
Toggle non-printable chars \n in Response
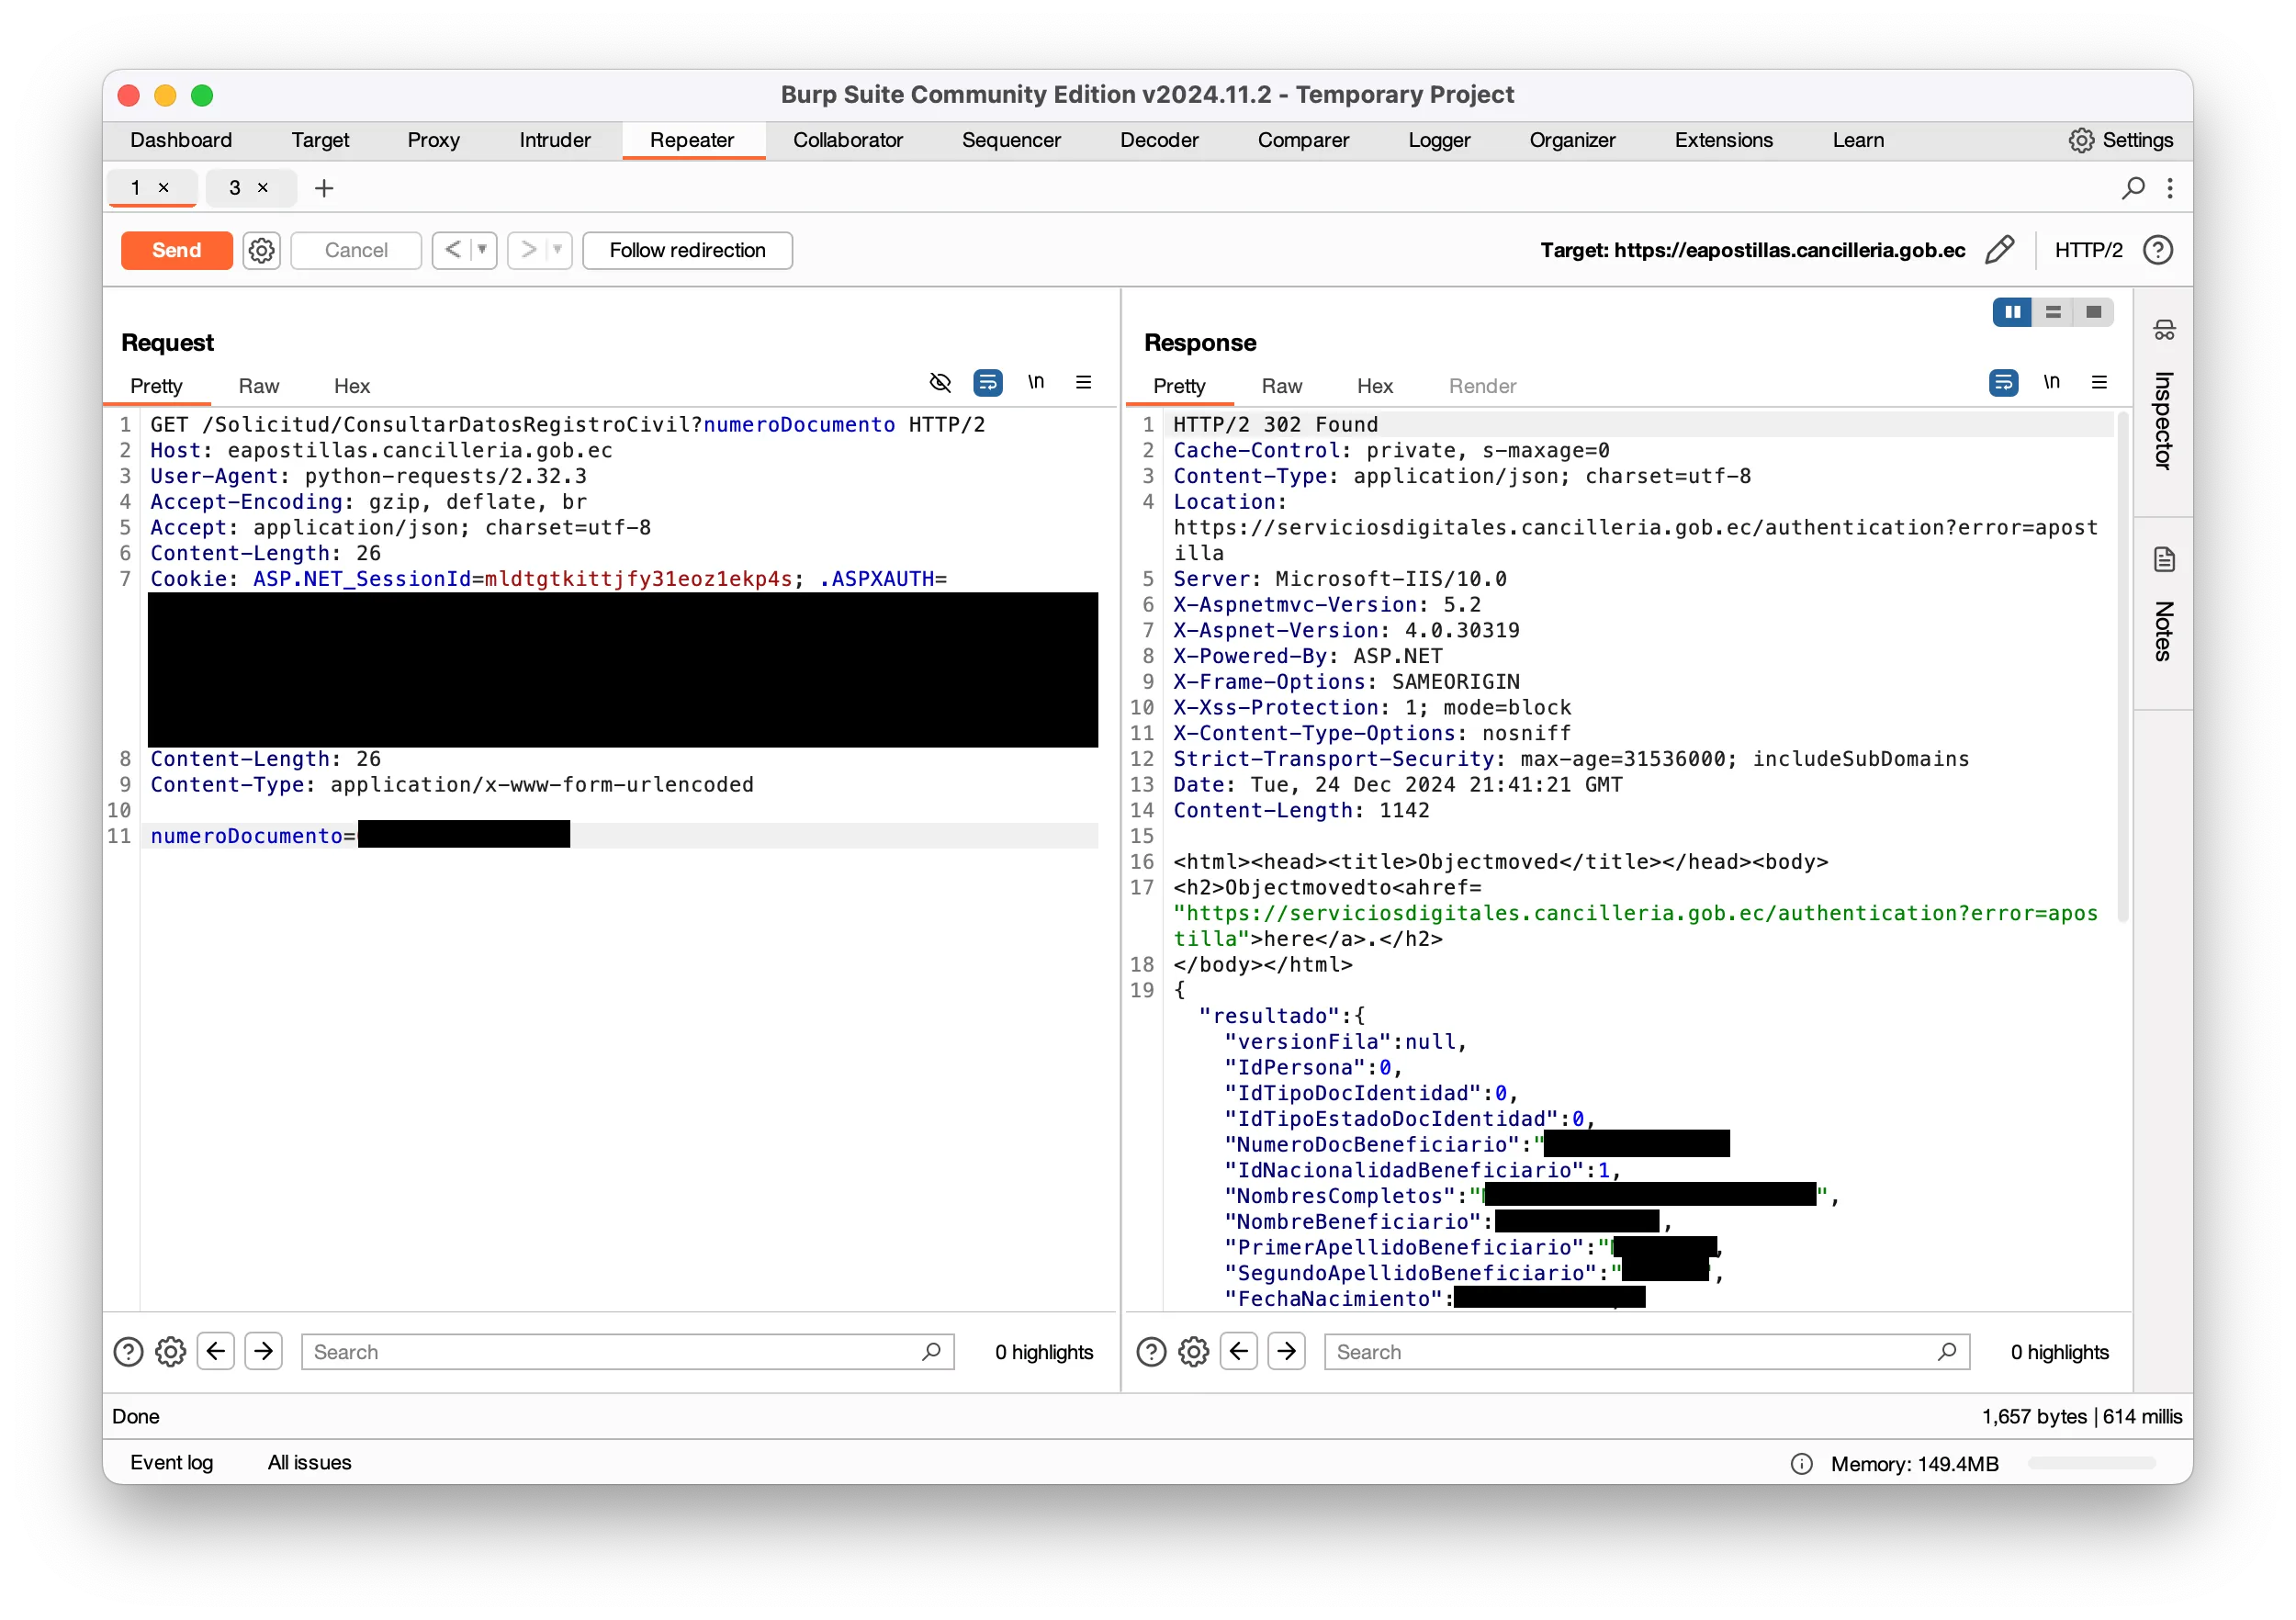pyautogui.click(x=2052, y=383)
